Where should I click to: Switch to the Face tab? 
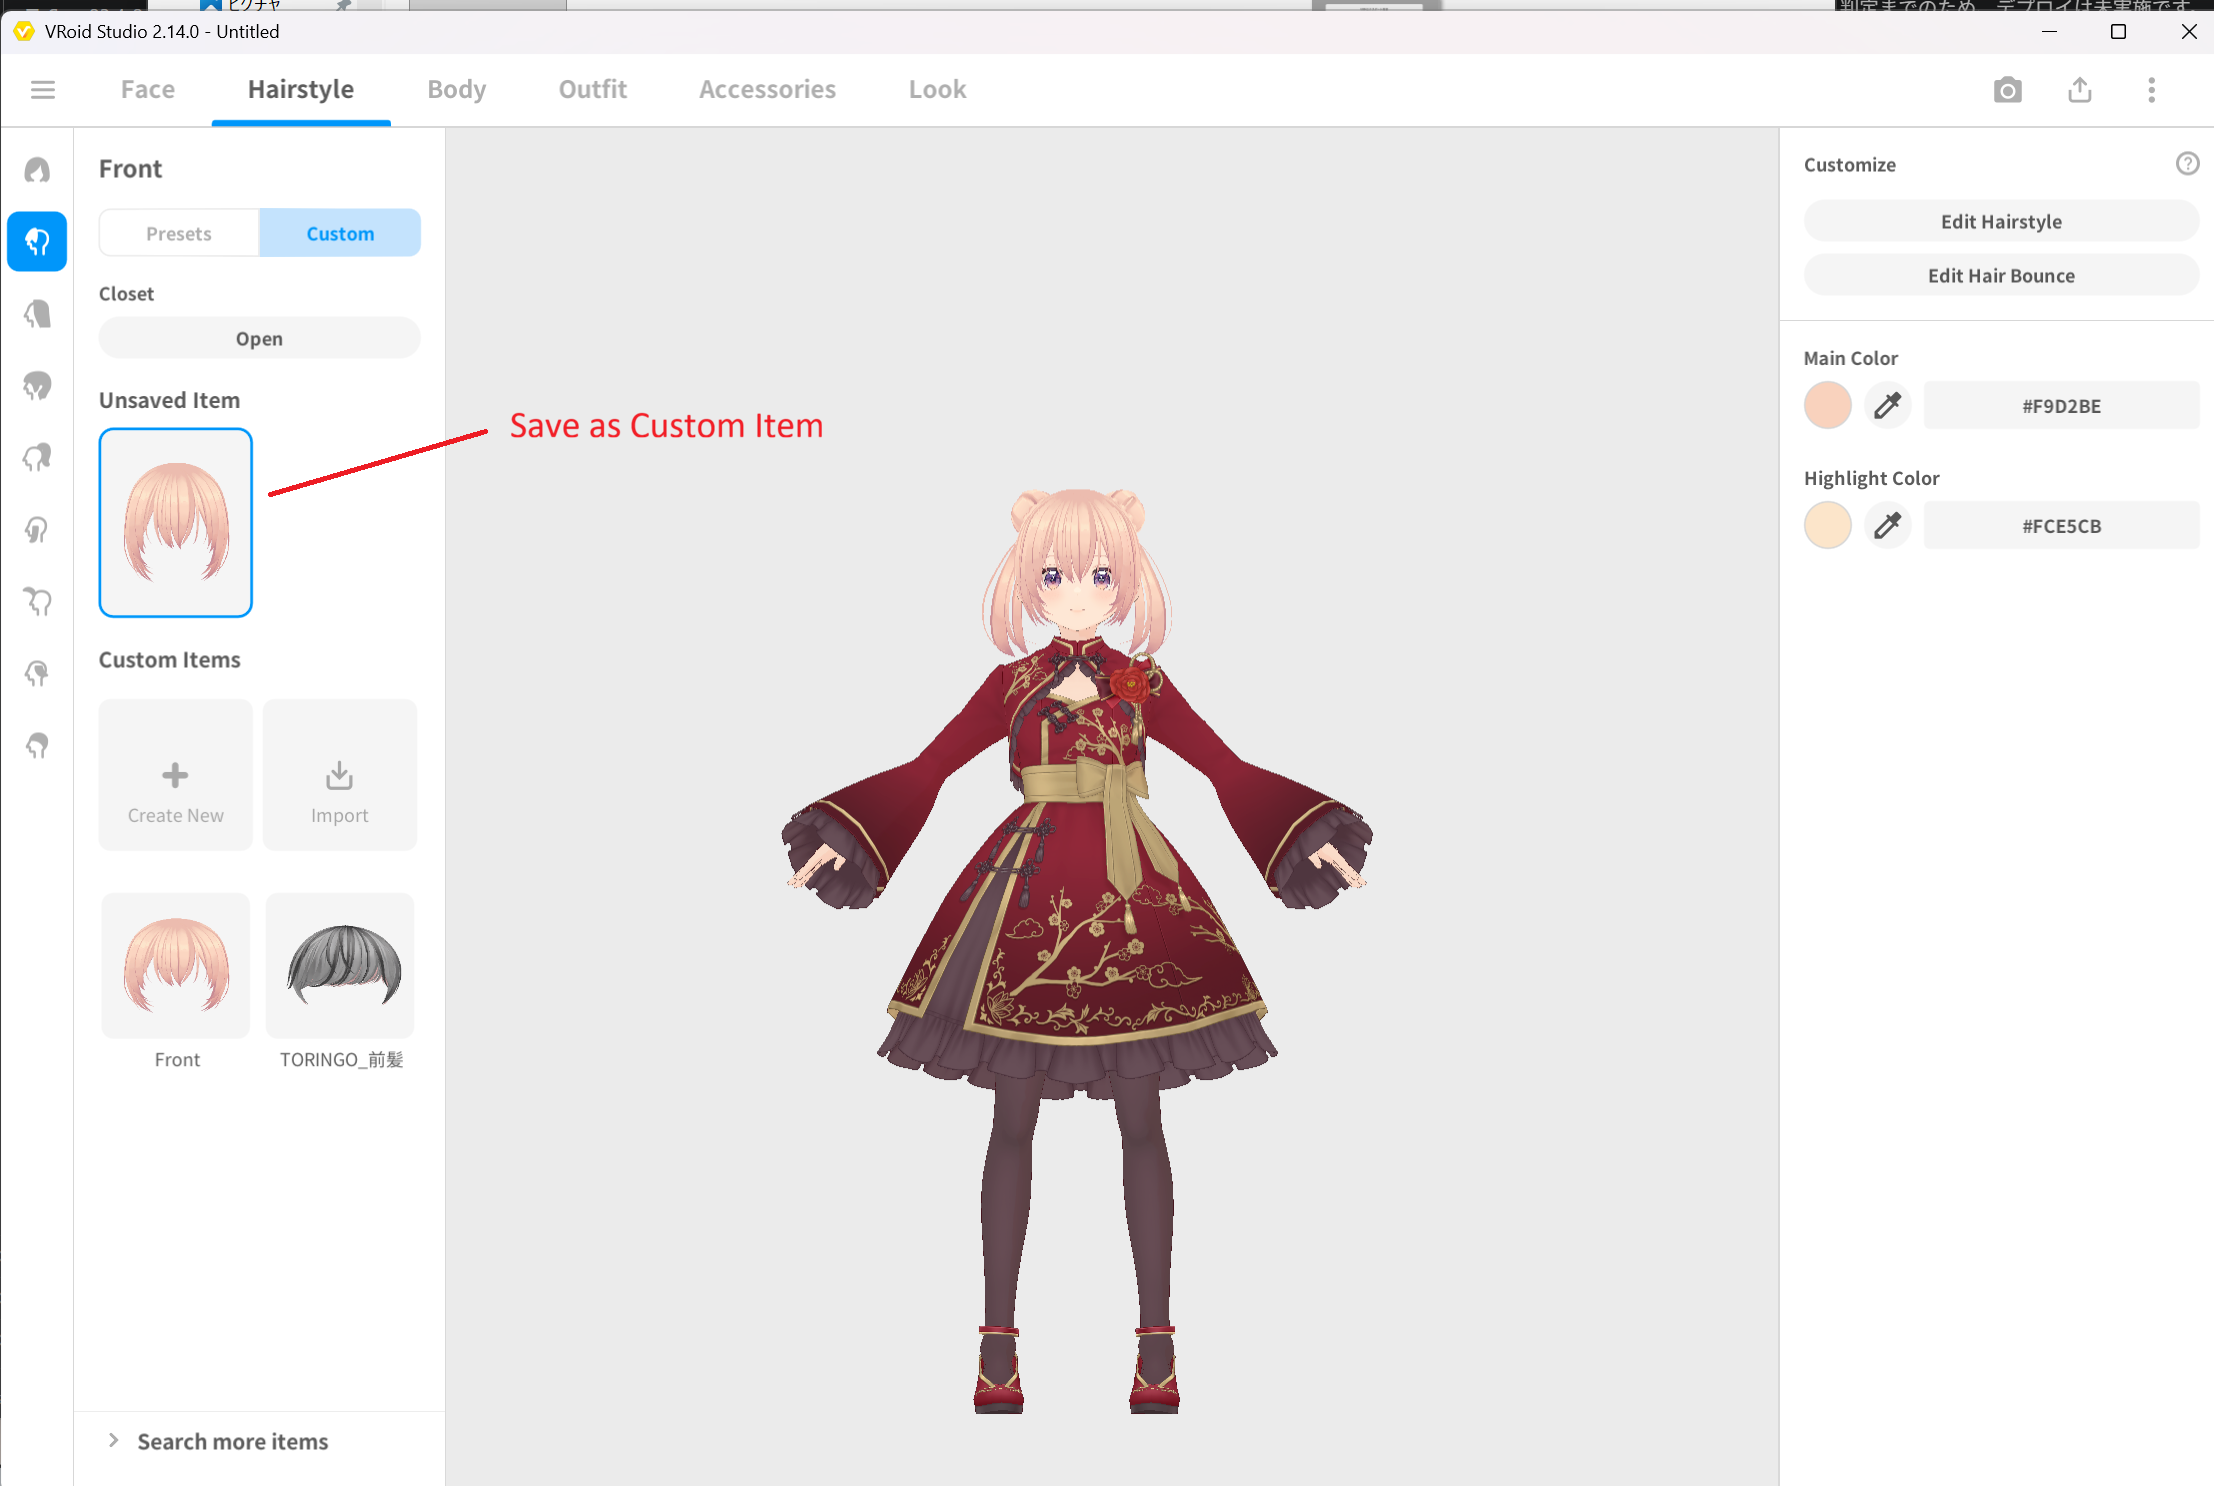(147, 90)
